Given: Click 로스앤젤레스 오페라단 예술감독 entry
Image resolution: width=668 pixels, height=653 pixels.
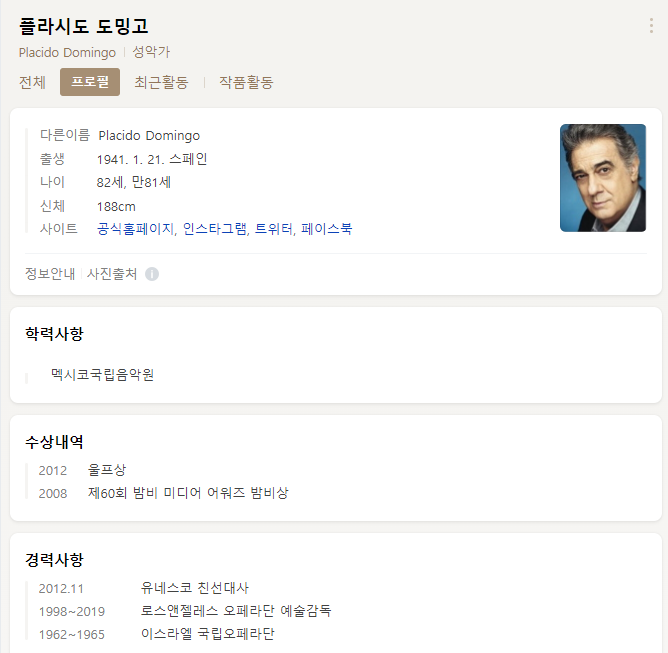Looking at the screenshot, I should point(236,611).
